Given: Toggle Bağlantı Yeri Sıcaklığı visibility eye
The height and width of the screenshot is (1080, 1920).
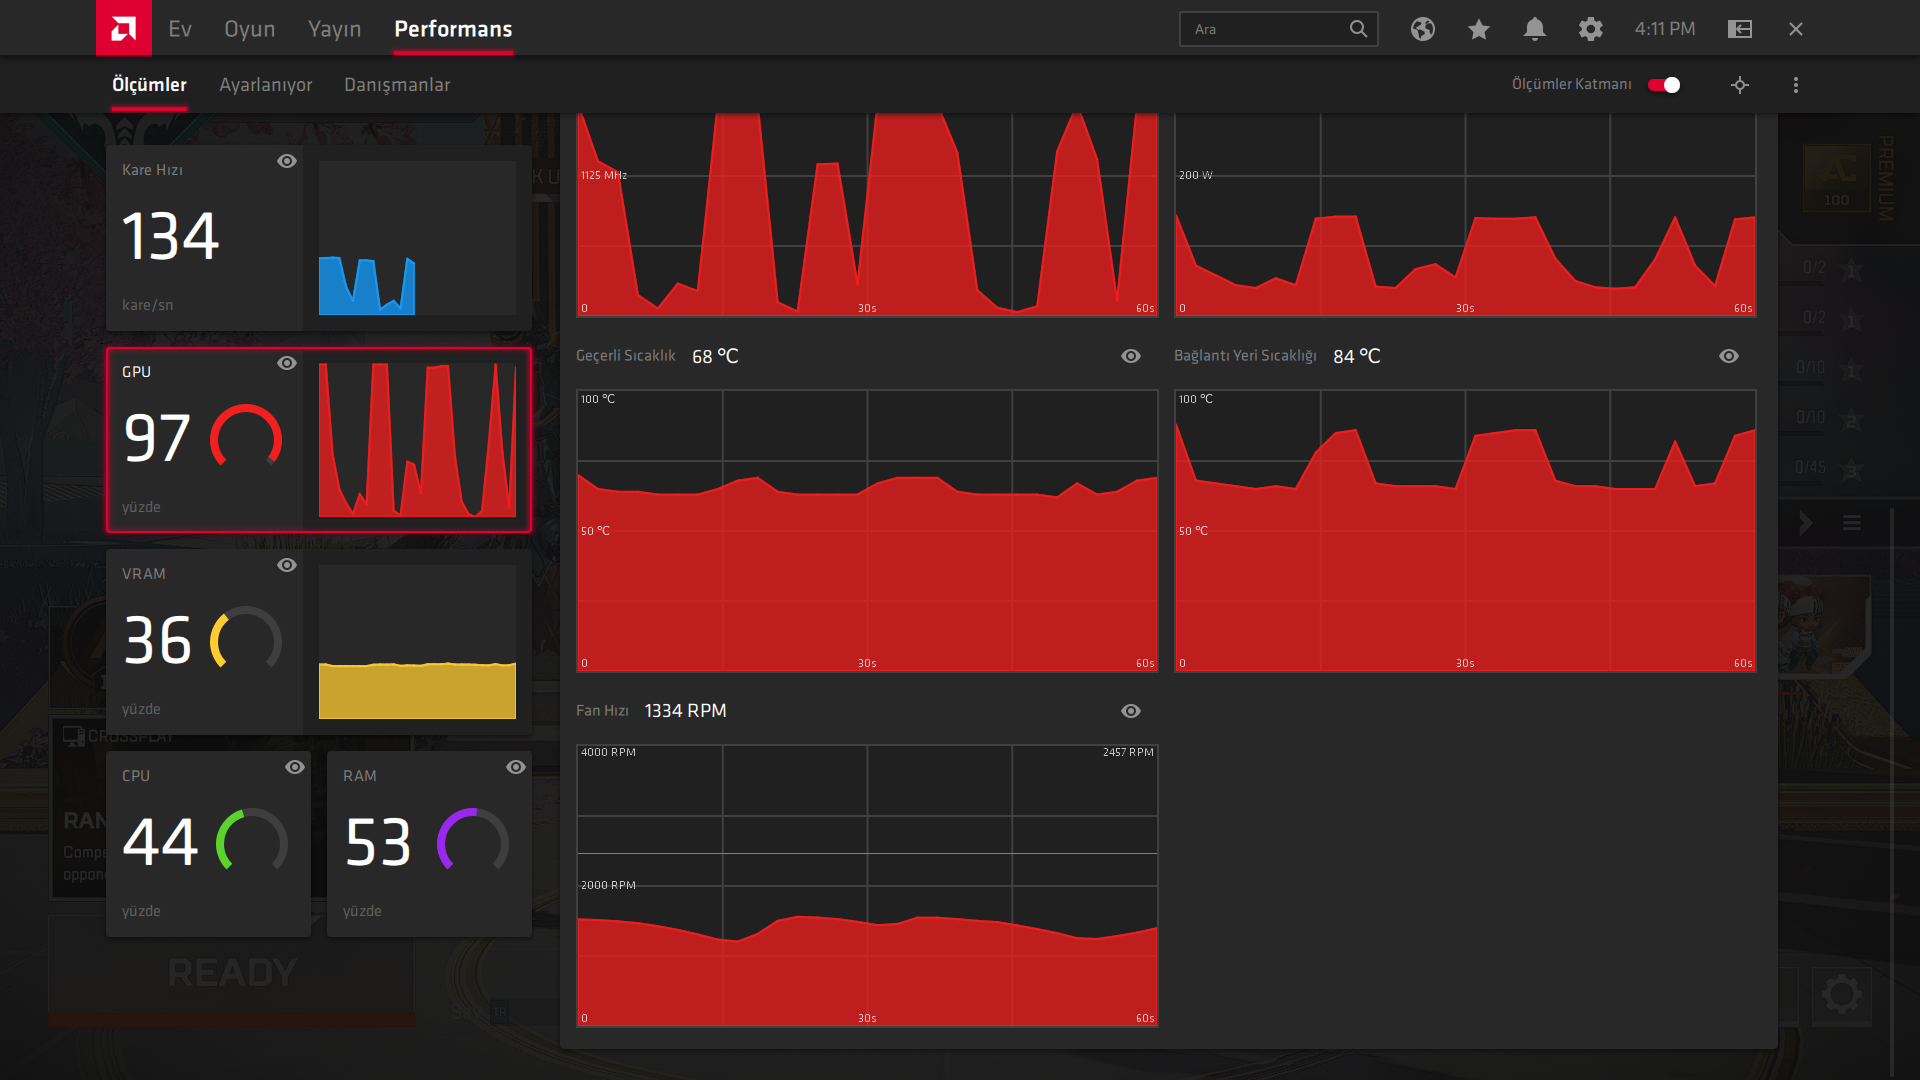Looking at the screenshot, I should coord(1729,356).
